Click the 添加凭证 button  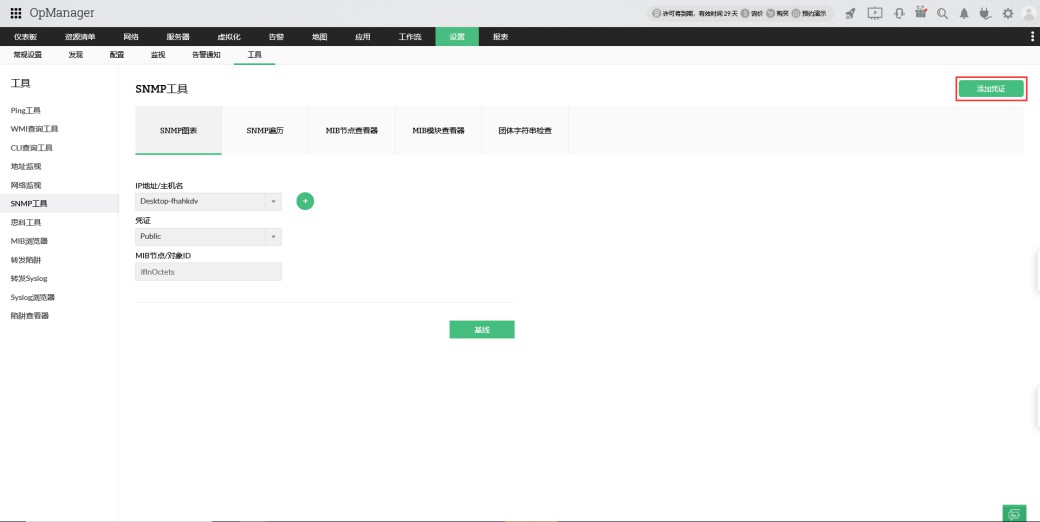tap(991, 88)
